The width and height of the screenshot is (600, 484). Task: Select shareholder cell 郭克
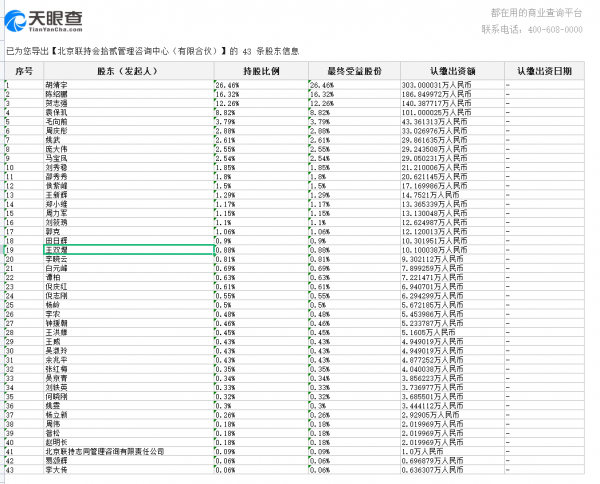(x=128, y=231)
